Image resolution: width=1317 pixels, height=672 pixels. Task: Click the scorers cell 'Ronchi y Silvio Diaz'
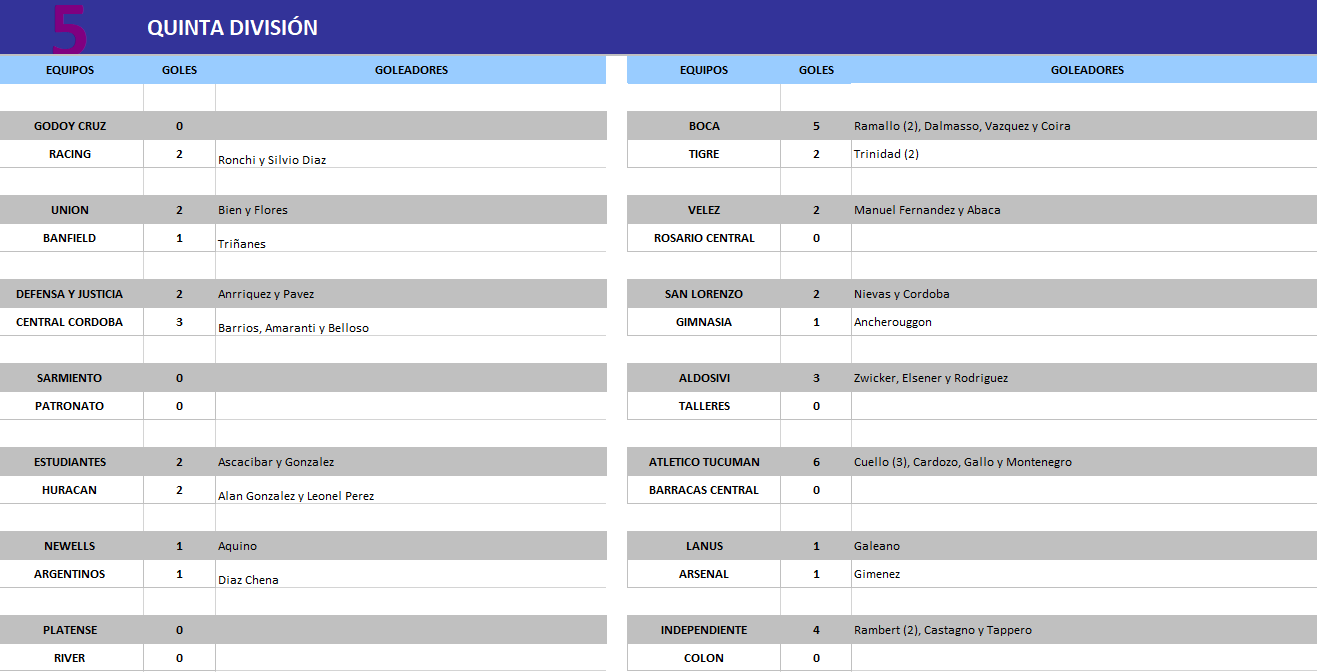tap(411, 154)
